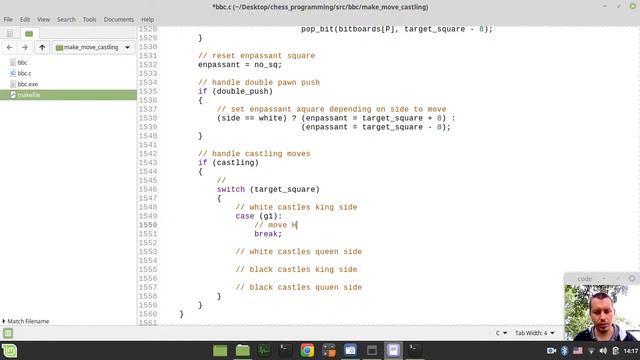This screenshot has width=640, height=360.
Task: Go forward in the file browser
Action: [x=24, y=47]
